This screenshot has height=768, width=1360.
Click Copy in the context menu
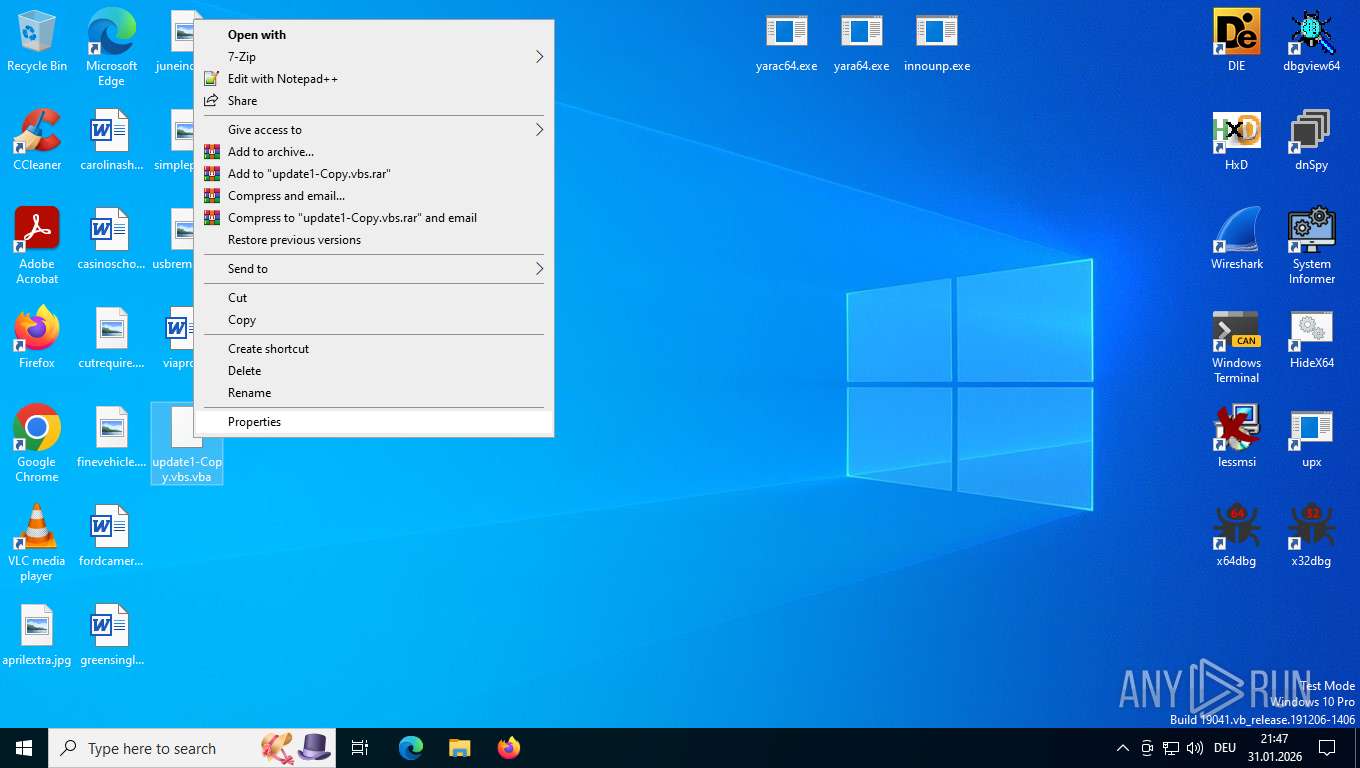click(x=374, y=320)
